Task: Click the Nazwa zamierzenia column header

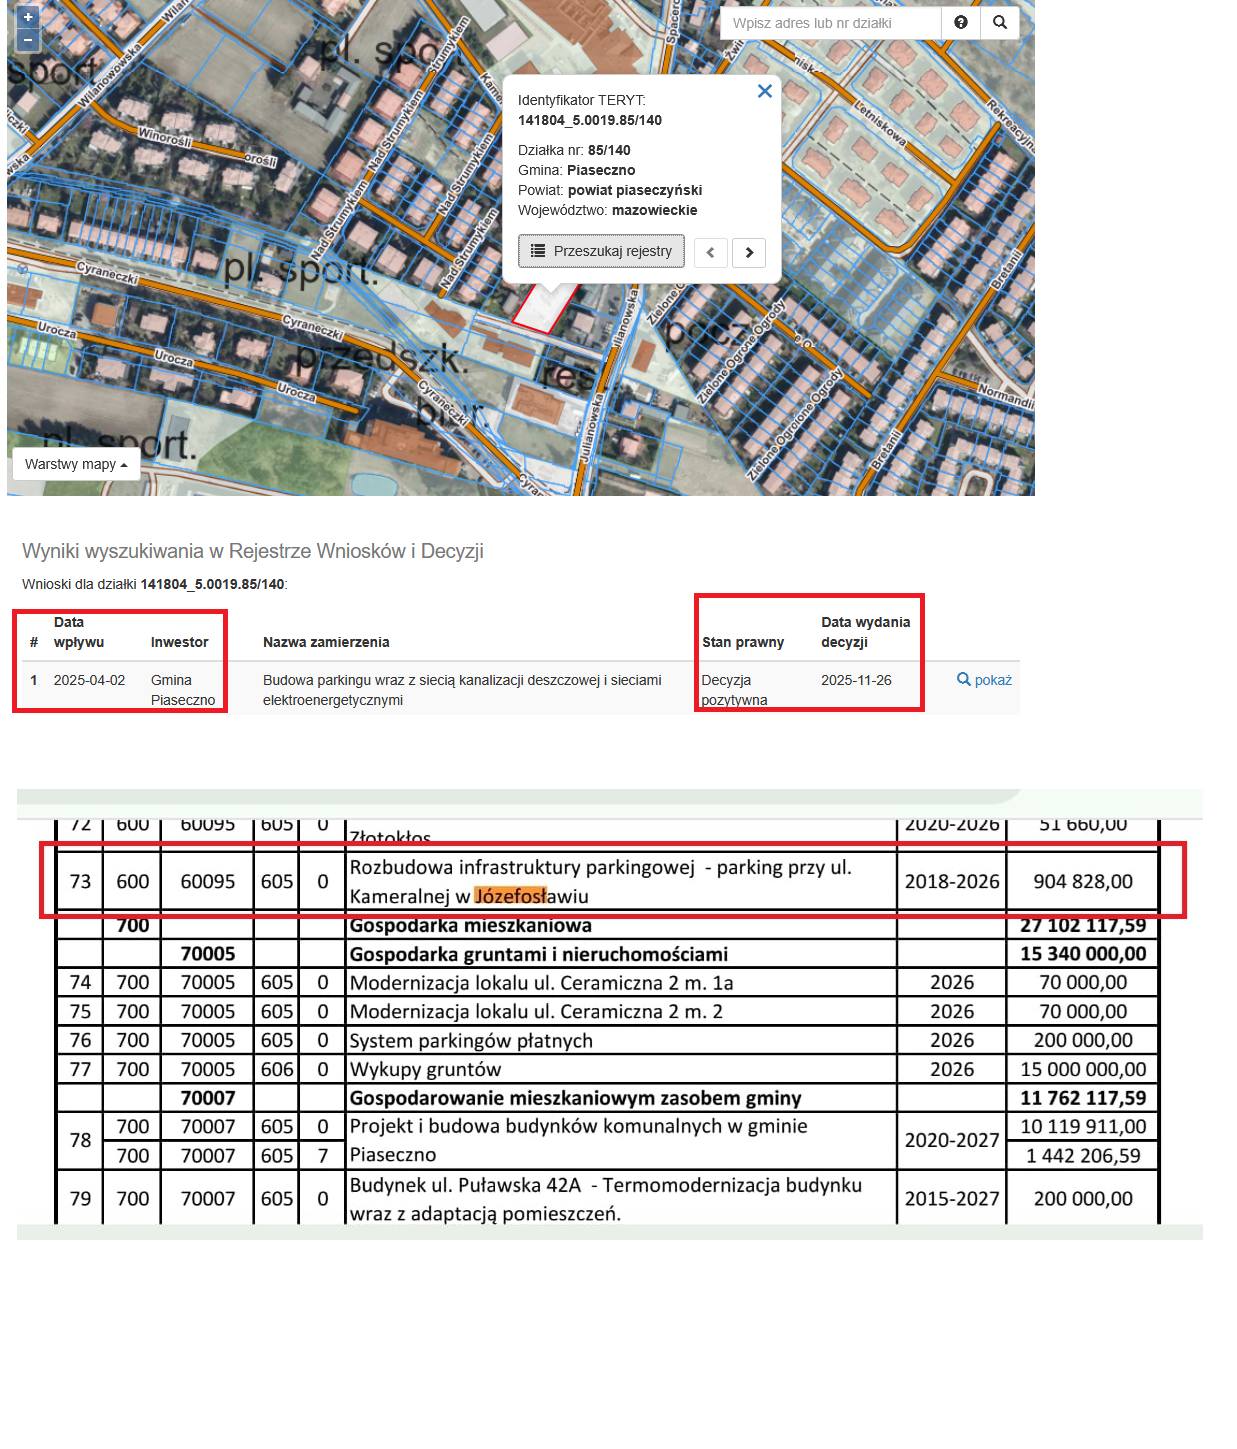Action: tap(326, 642)
